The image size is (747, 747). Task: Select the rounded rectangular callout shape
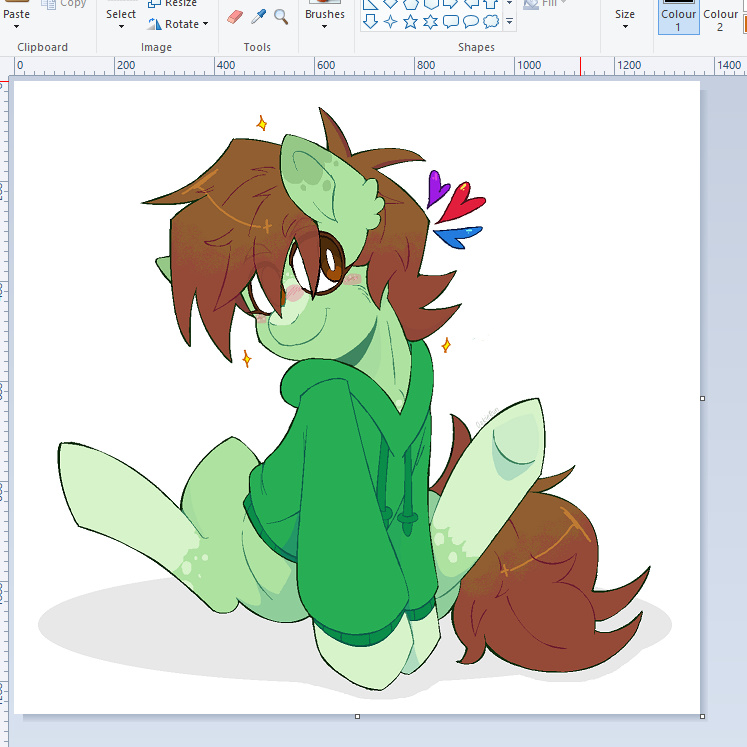tap(451, 21)
